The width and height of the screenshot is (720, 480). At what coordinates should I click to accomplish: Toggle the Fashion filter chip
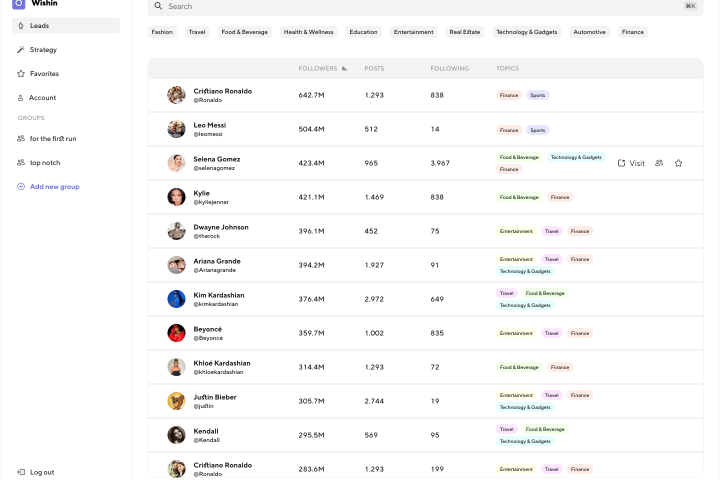(x=162, y=32)
